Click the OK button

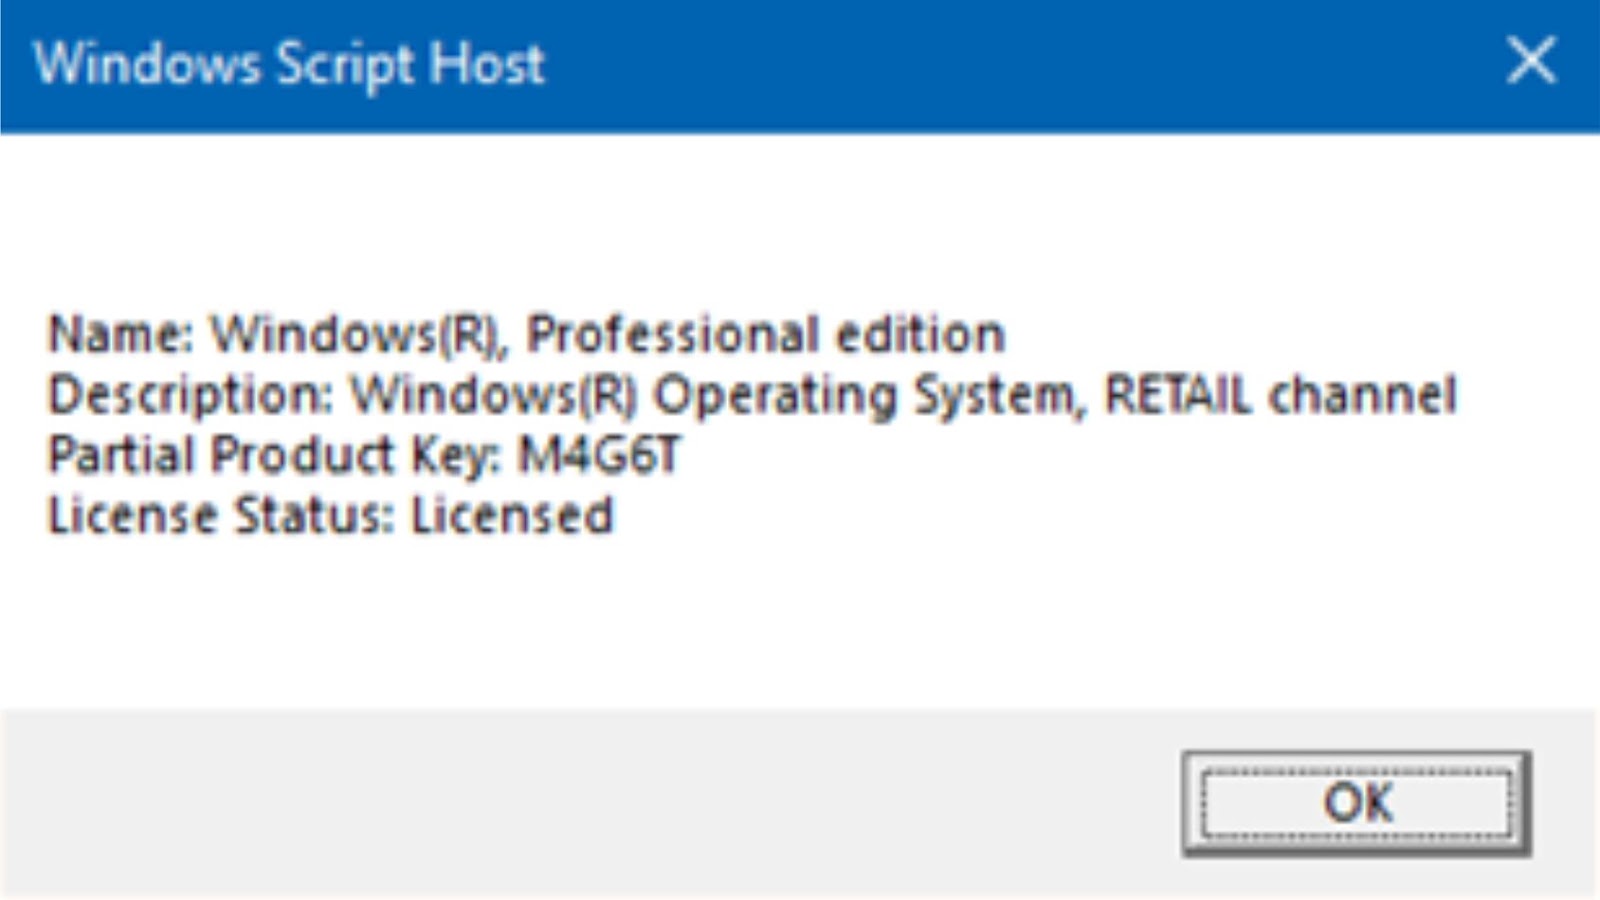[x=1356, y=803]
